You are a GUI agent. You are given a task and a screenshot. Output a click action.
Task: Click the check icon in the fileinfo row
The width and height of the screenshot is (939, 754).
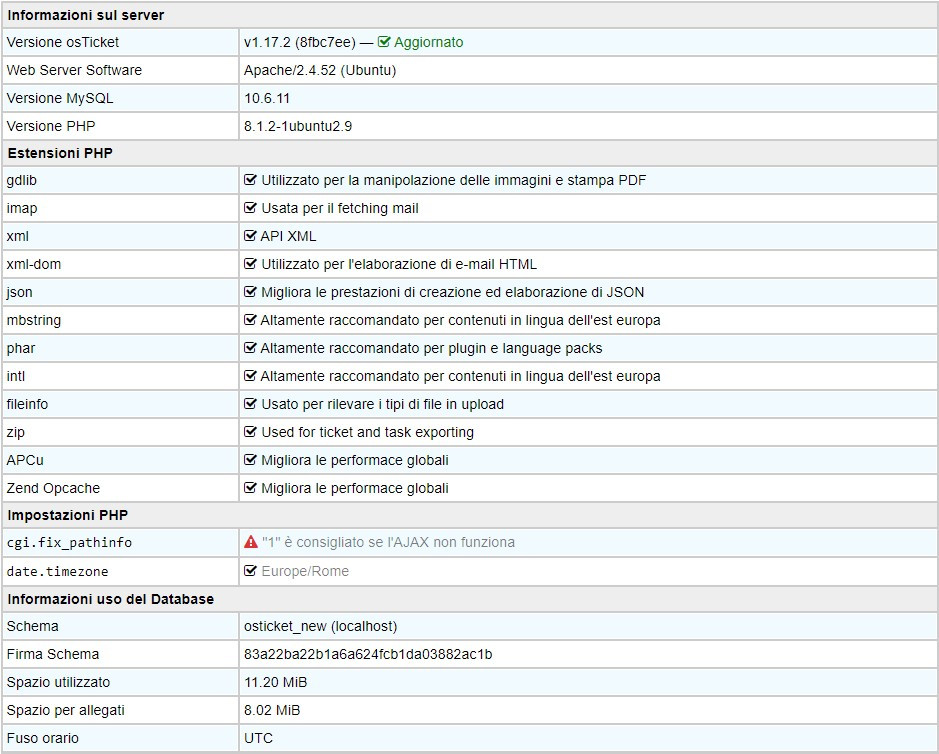(251, 404)
